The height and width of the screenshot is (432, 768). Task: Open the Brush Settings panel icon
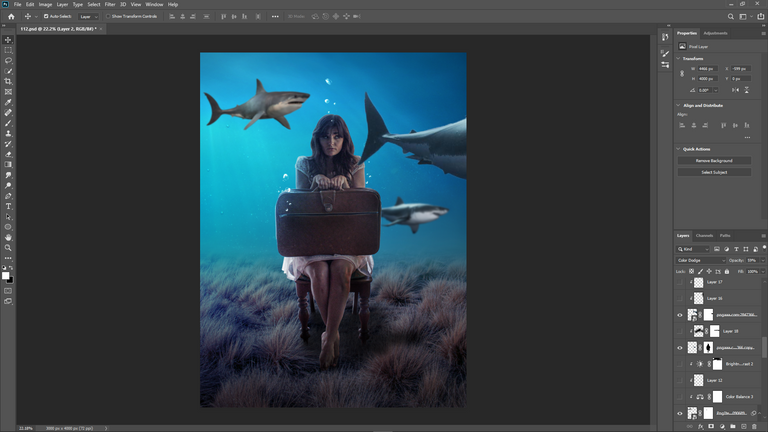[x=665, y=53]
